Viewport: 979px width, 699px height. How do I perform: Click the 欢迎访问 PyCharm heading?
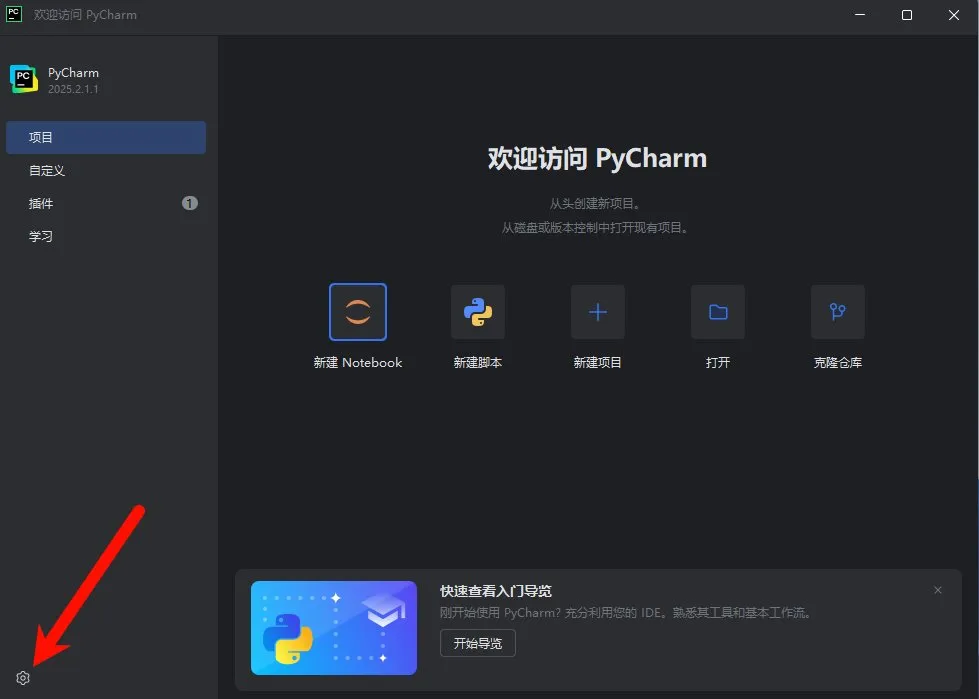pyautogui.click(x=598, y=158)
